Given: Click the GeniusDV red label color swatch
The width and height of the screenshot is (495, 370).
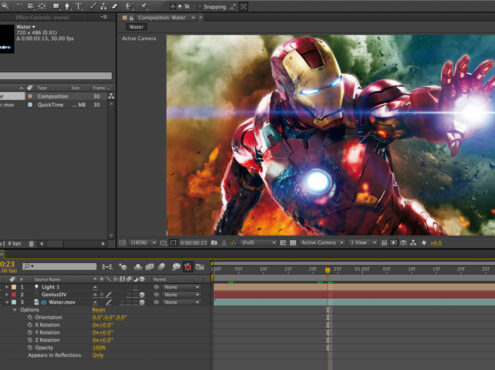Looking at the screenshot, I should 14,295.
